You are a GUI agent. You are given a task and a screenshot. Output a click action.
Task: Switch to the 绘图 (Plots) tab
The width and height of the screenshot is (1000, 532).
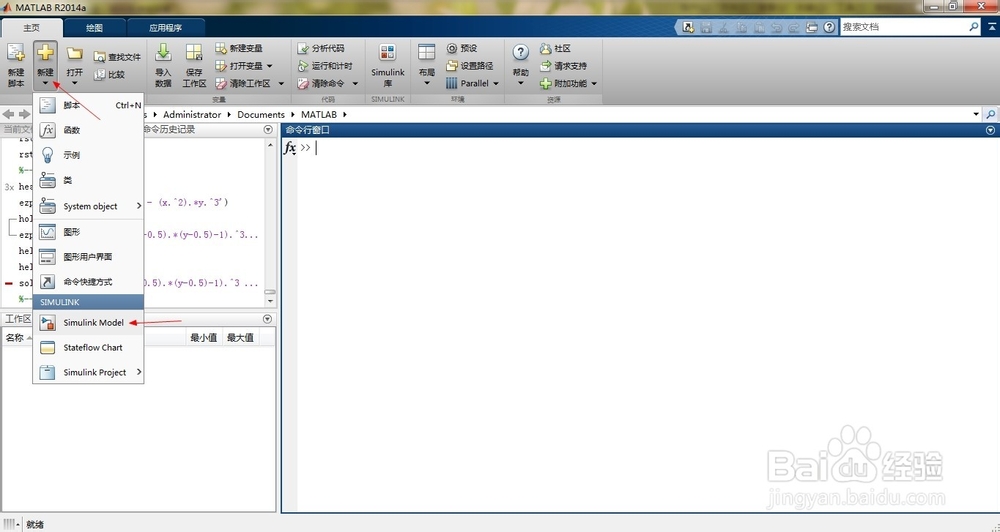pos(94,27)
